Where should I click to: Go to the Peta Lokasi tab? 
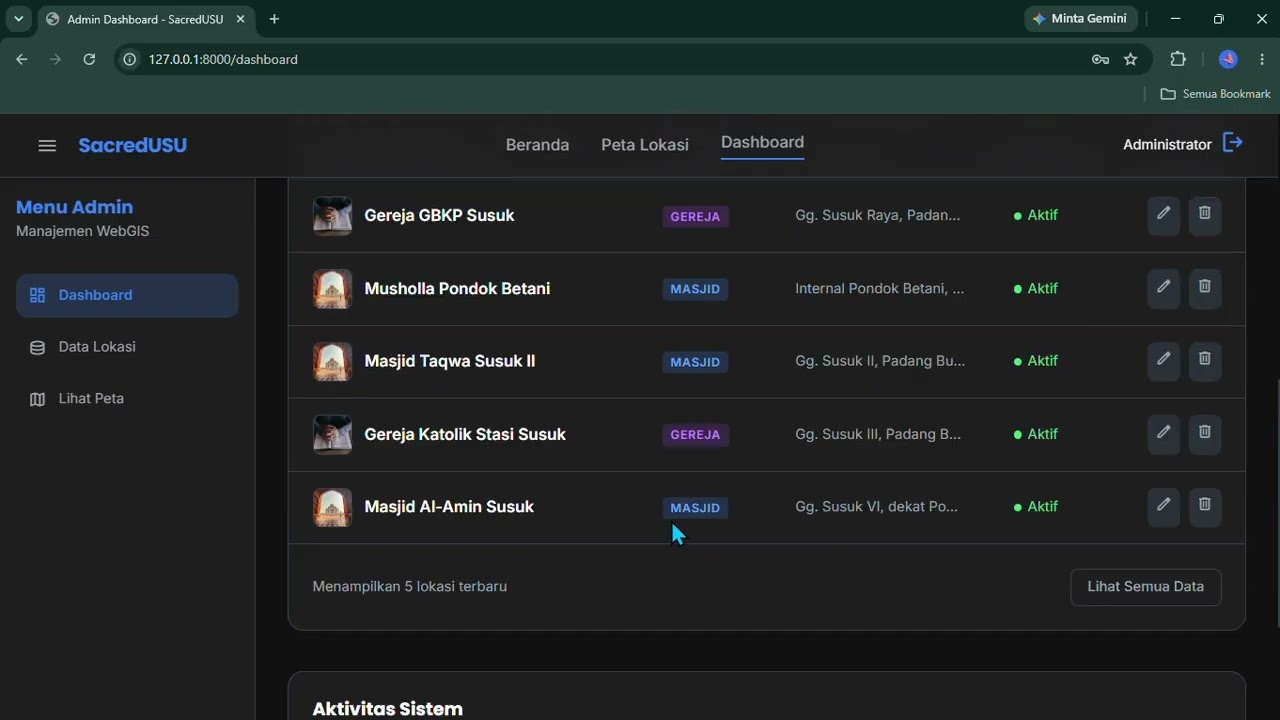tap(645, 145)
